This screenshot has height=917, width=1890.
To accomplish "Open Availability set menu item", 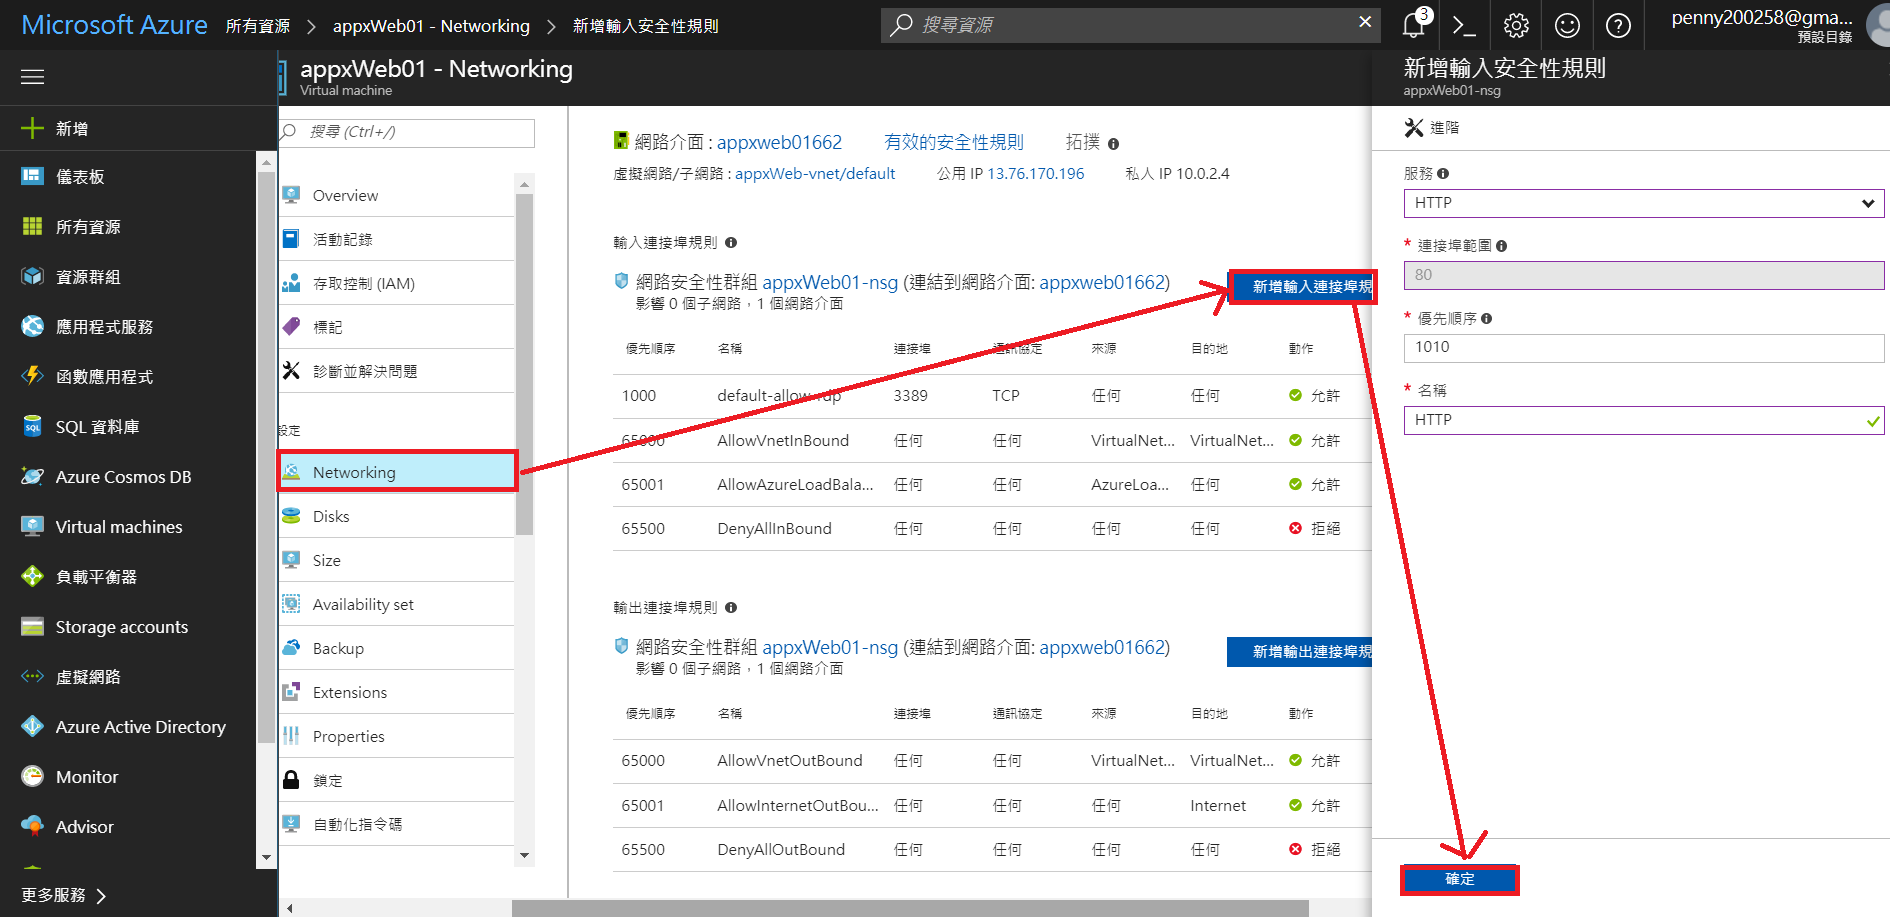I will [x=397, y=605].
